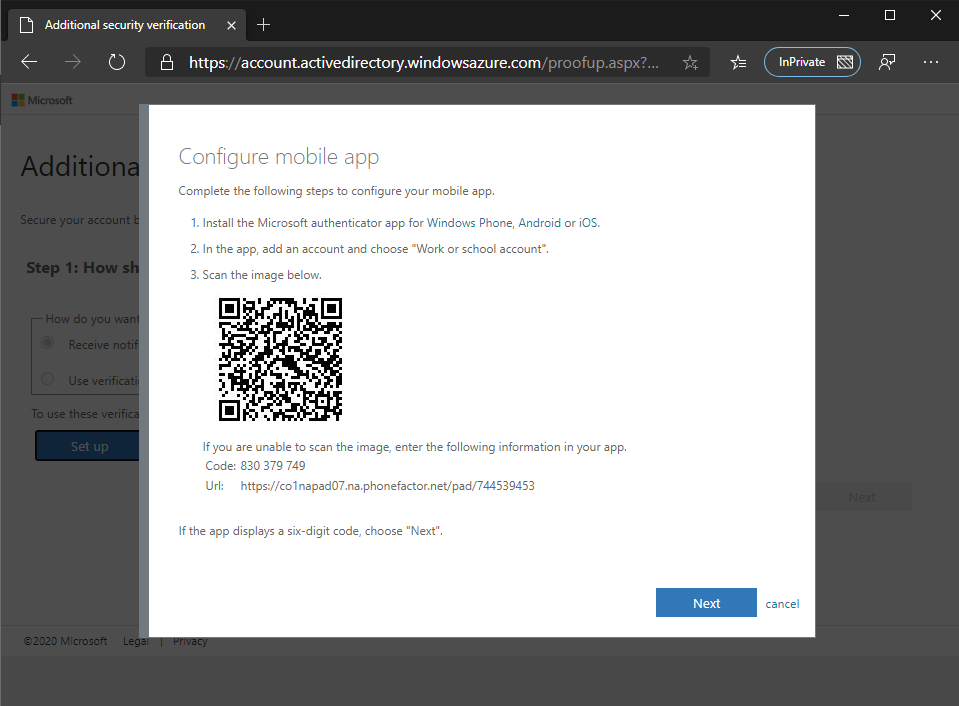959x706 pixels.
Task: Select Use verification code radio option
Action: 48,379
